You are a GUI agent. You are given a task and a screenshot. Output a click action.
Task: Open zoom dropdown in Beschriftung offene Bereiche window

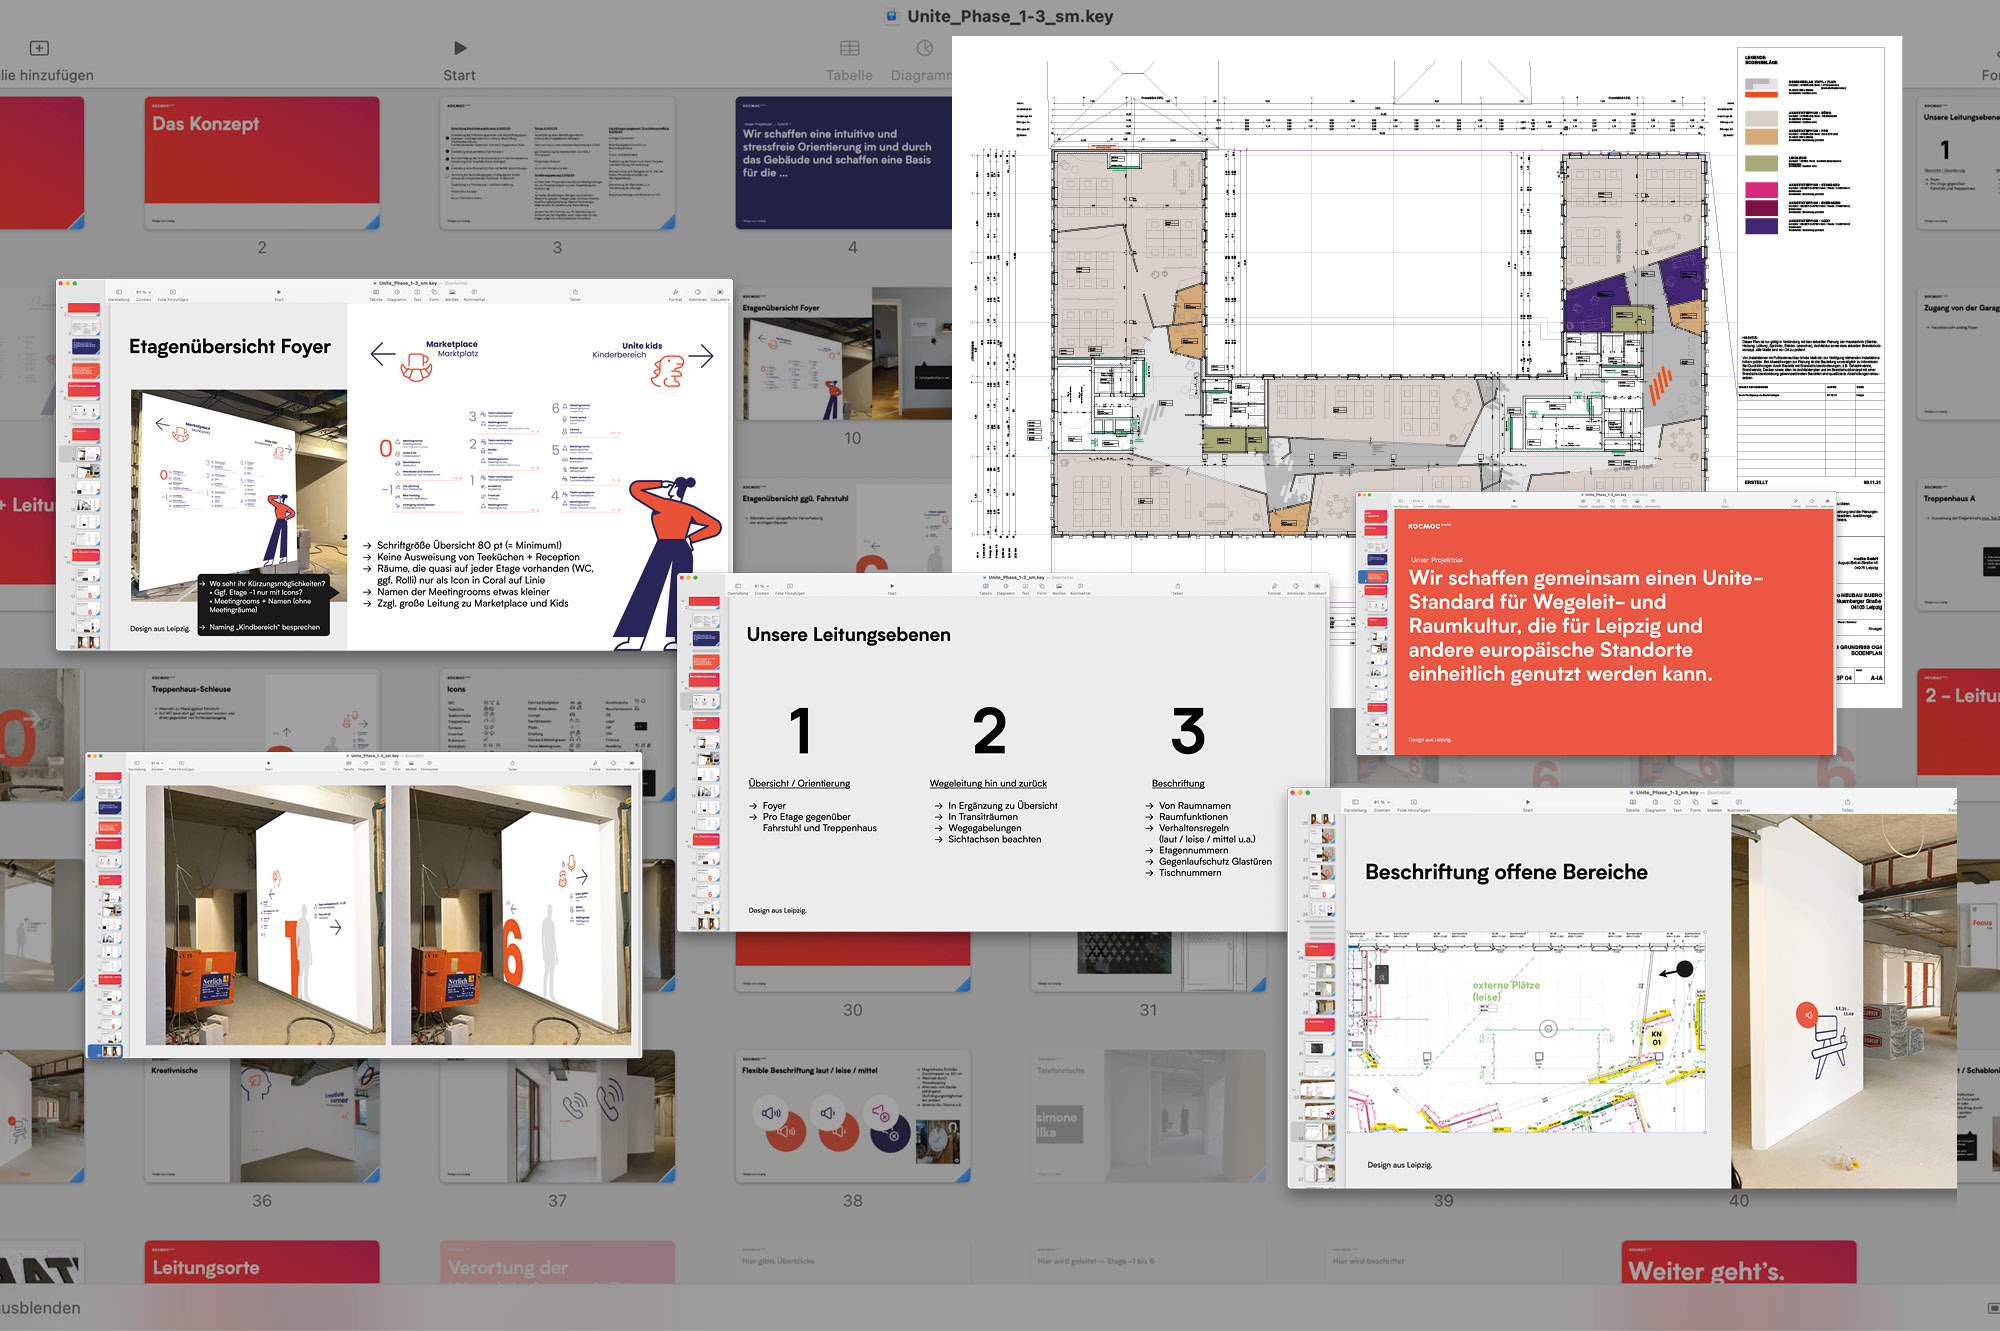(1382, 802)
